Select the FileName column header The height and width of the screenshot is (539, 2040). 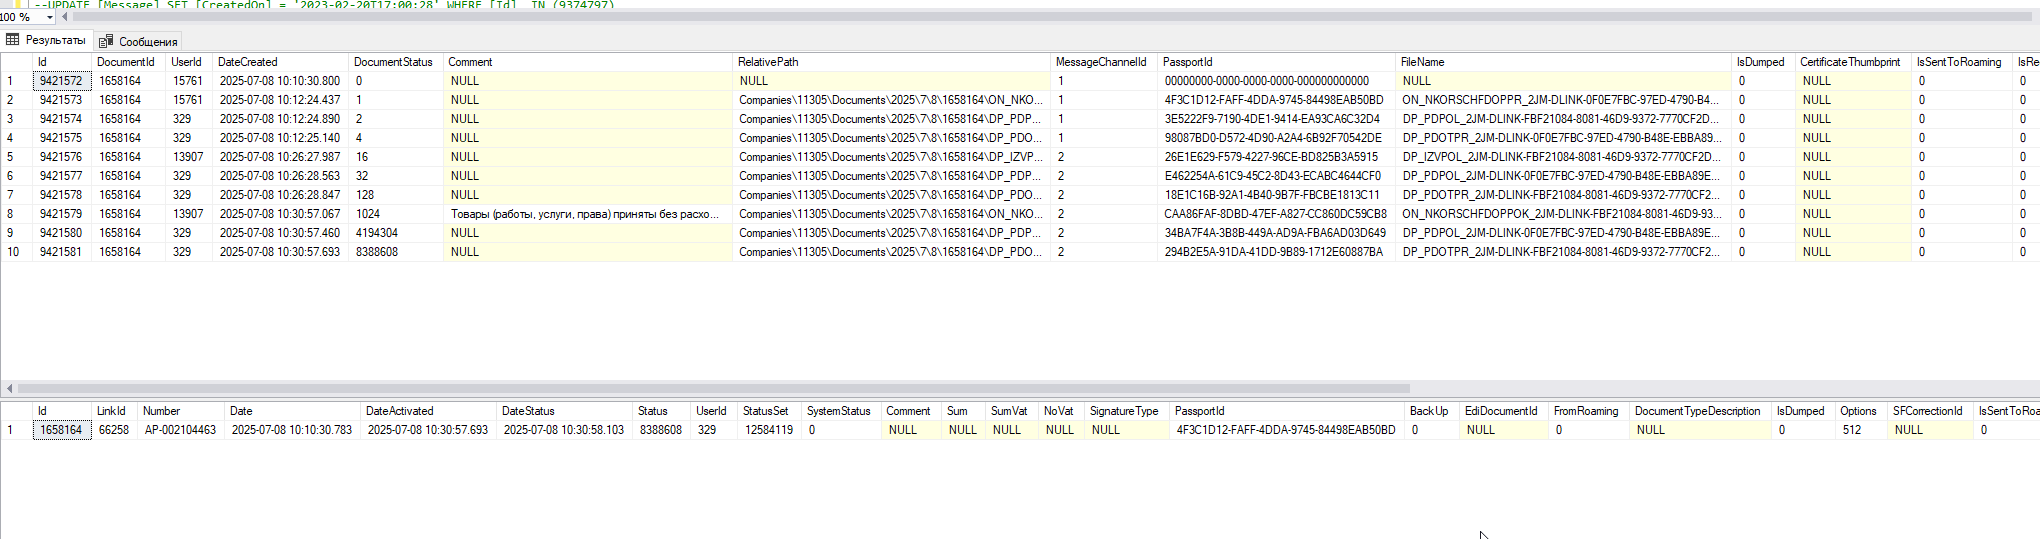[1563, 62]
